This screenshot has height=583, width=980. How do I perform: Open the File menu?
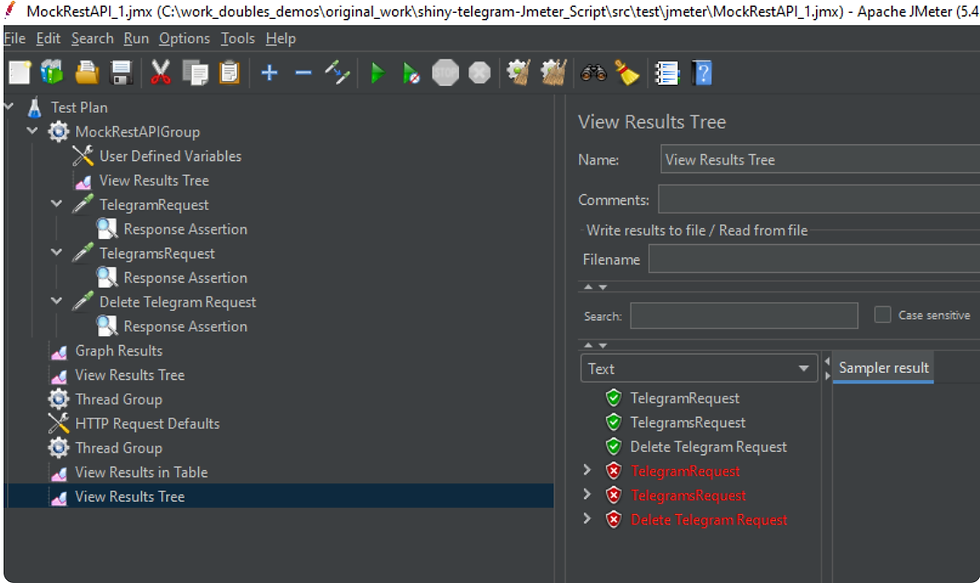(14, 38)
